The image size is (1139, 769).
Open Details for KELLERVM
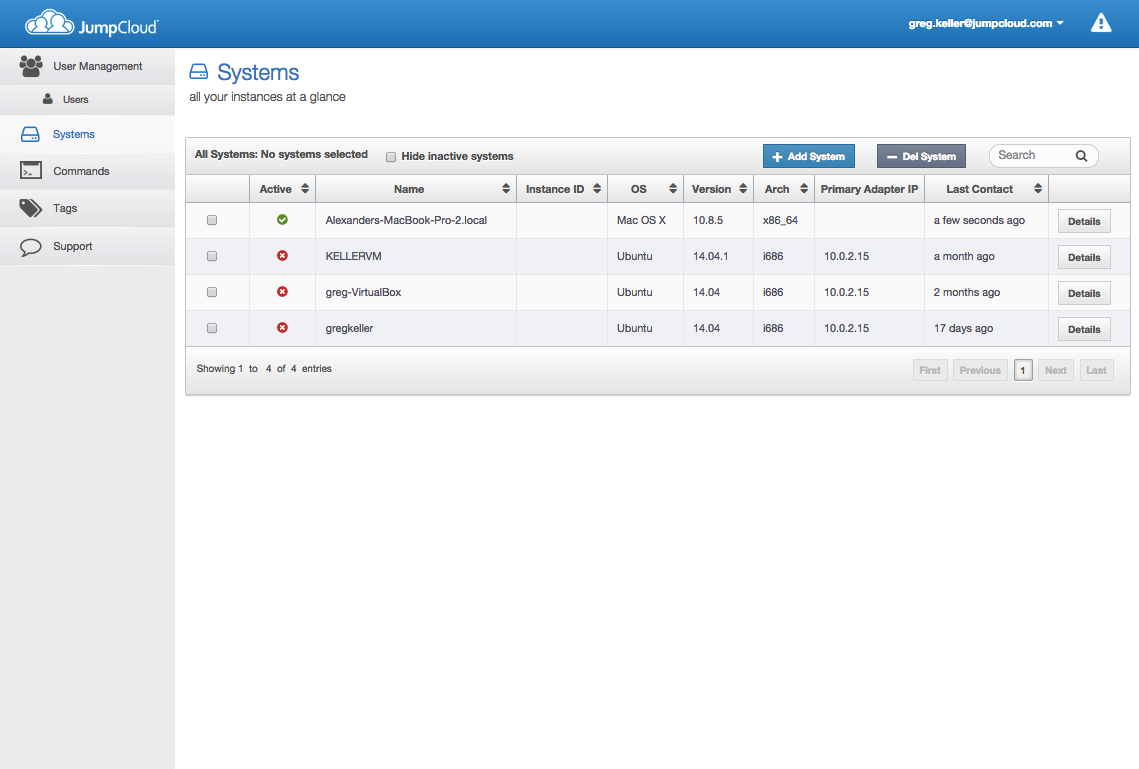[x=1084, y=257]
